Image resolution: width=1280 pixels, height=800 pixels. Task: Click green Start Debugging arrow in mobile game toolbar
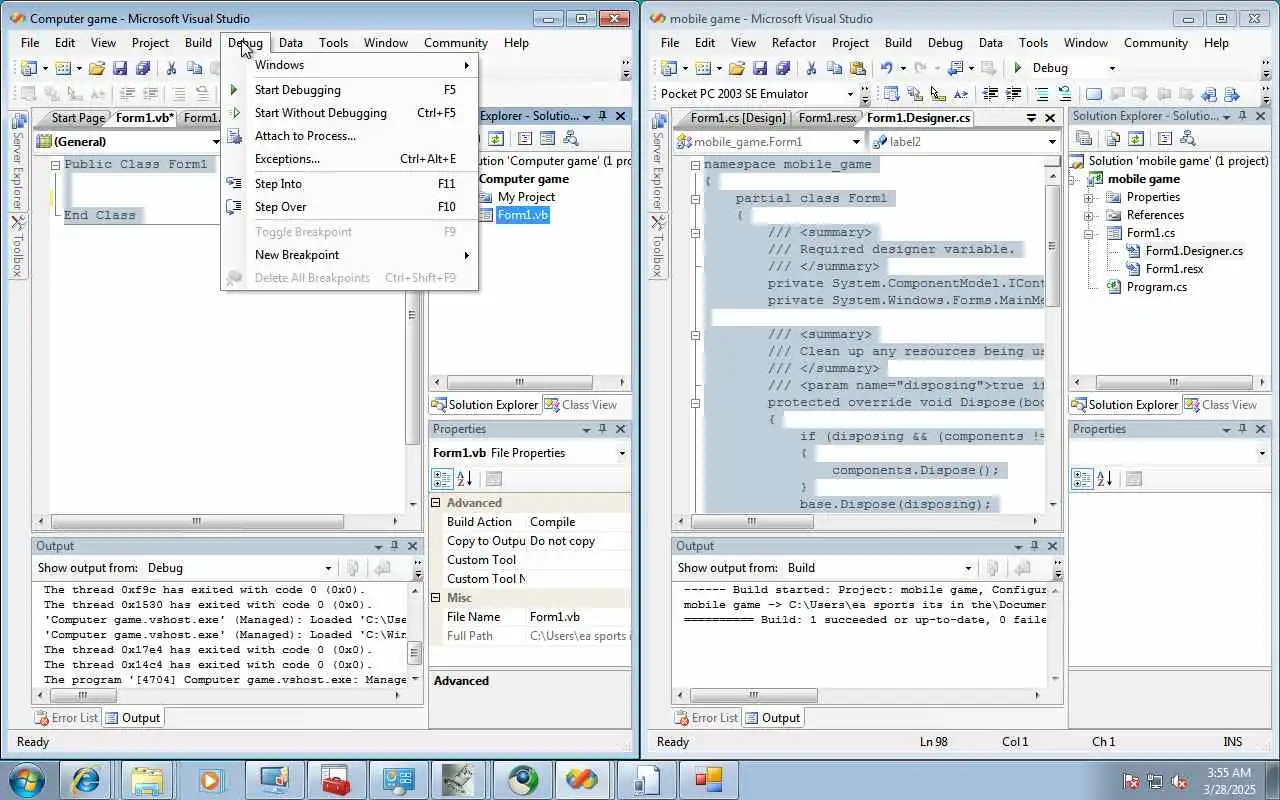(1018, 68)
